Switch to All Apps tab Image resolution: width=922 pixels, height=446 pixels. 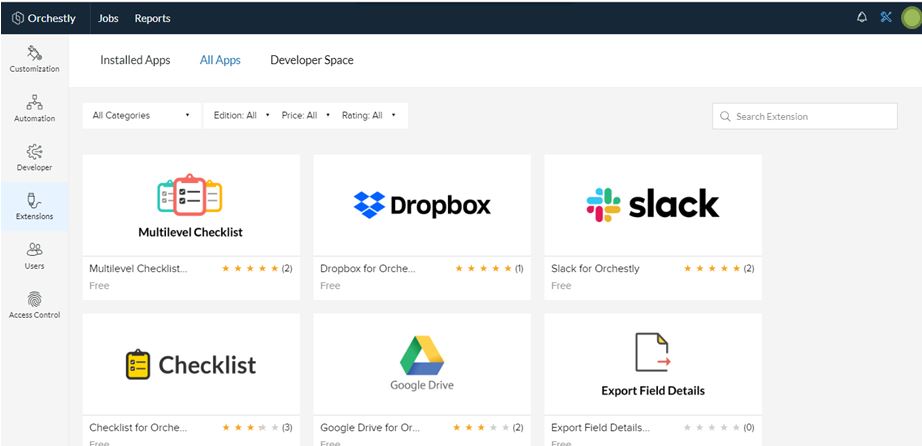tap(220, 60)
